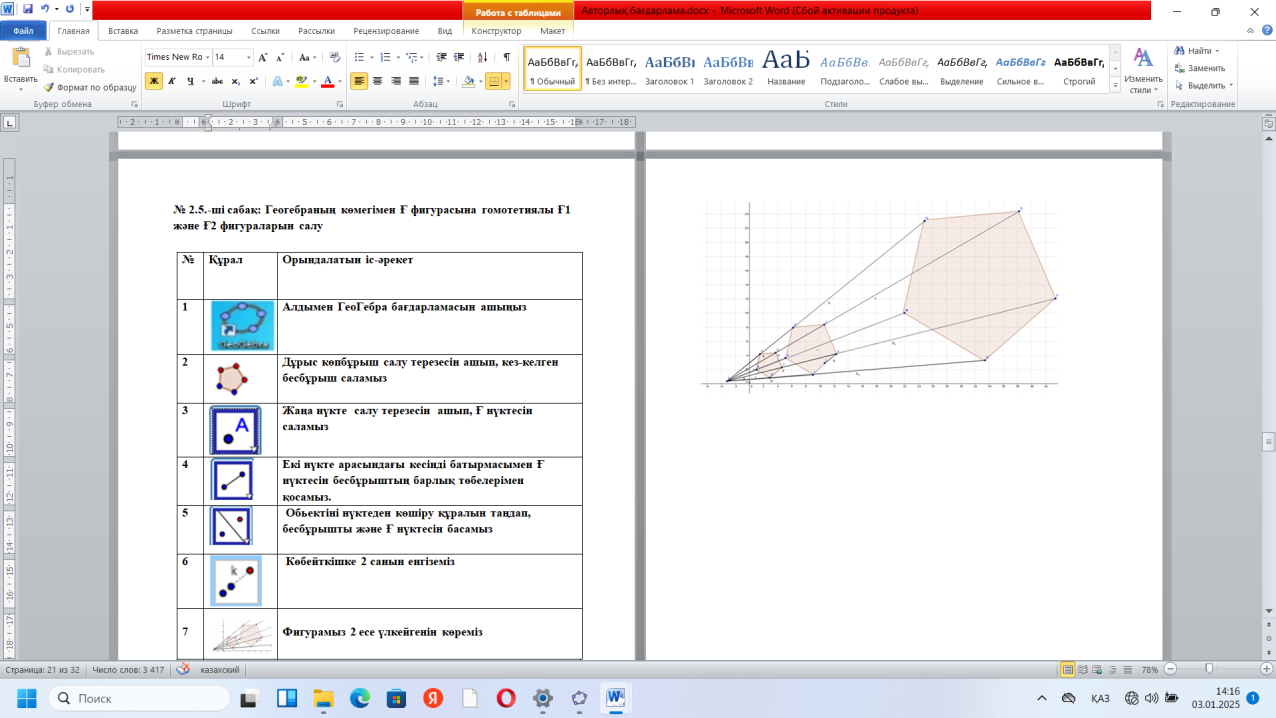Click the grow font size icon
1276x718 pixels.
(x=263, y=57)
